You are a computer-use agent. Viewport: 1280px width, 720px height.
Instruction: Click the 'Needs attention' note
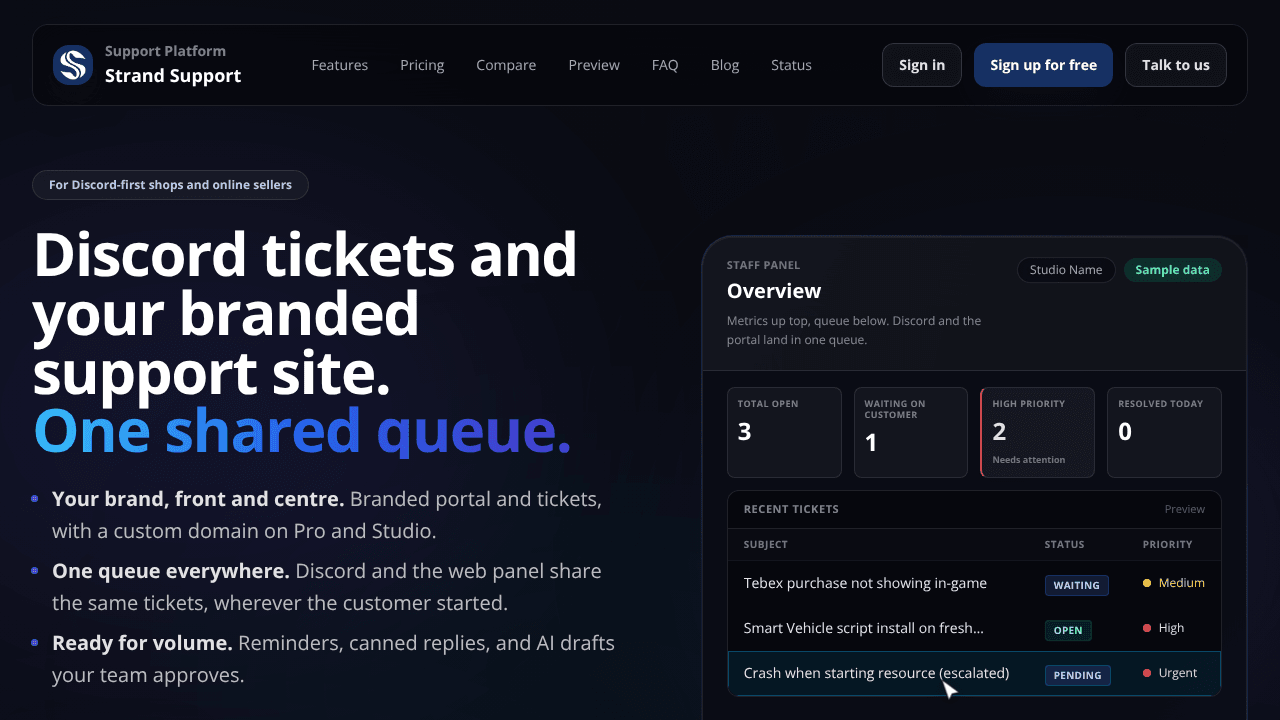coord(1029,460)
